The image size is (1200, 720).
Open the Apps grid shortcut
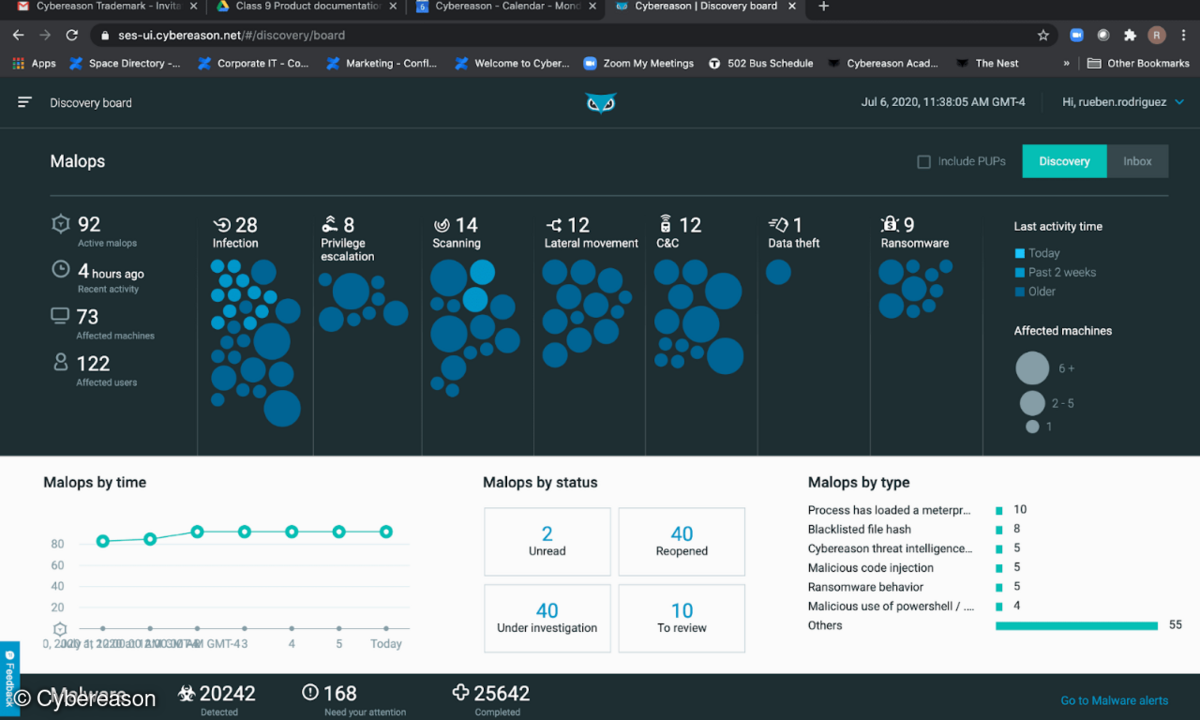pos(34,63)
